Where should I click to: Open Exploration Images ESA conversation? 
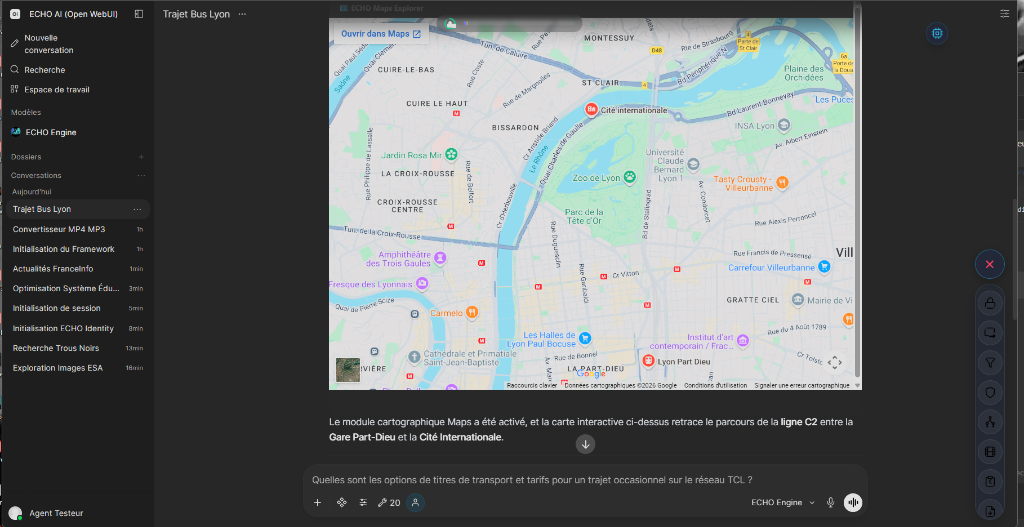coord(77,368)
